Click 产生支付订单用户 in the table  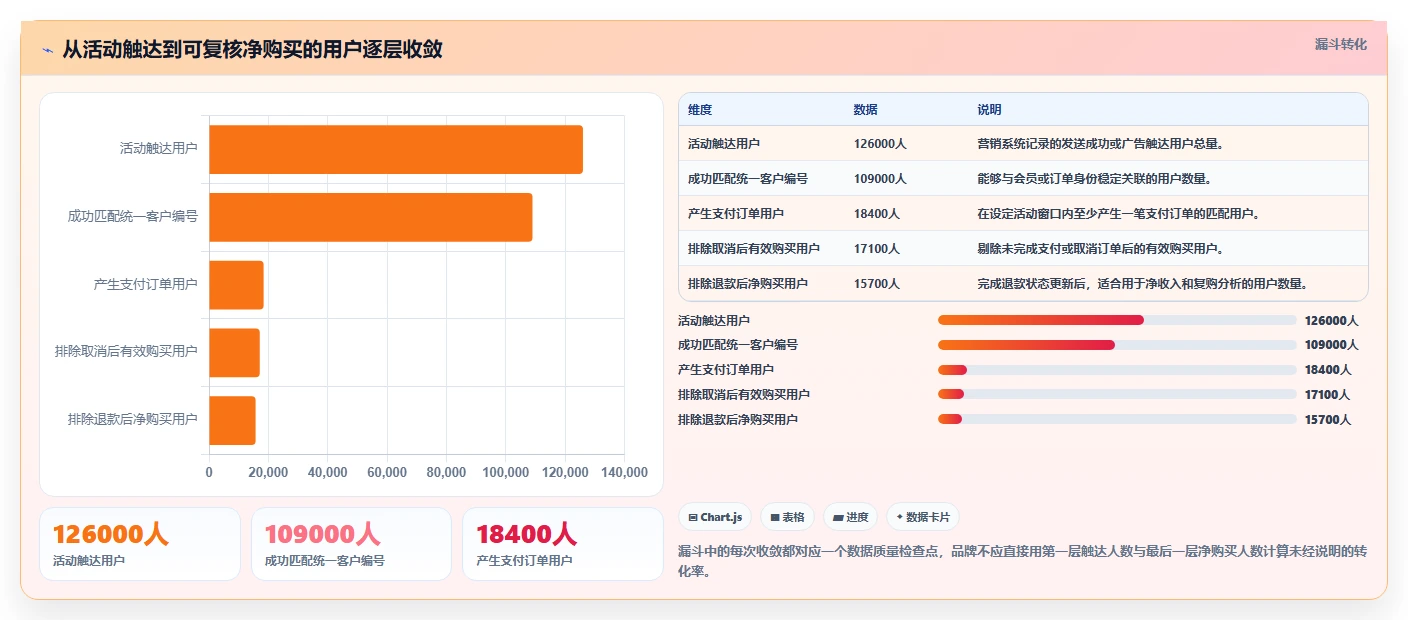(736, 214)
